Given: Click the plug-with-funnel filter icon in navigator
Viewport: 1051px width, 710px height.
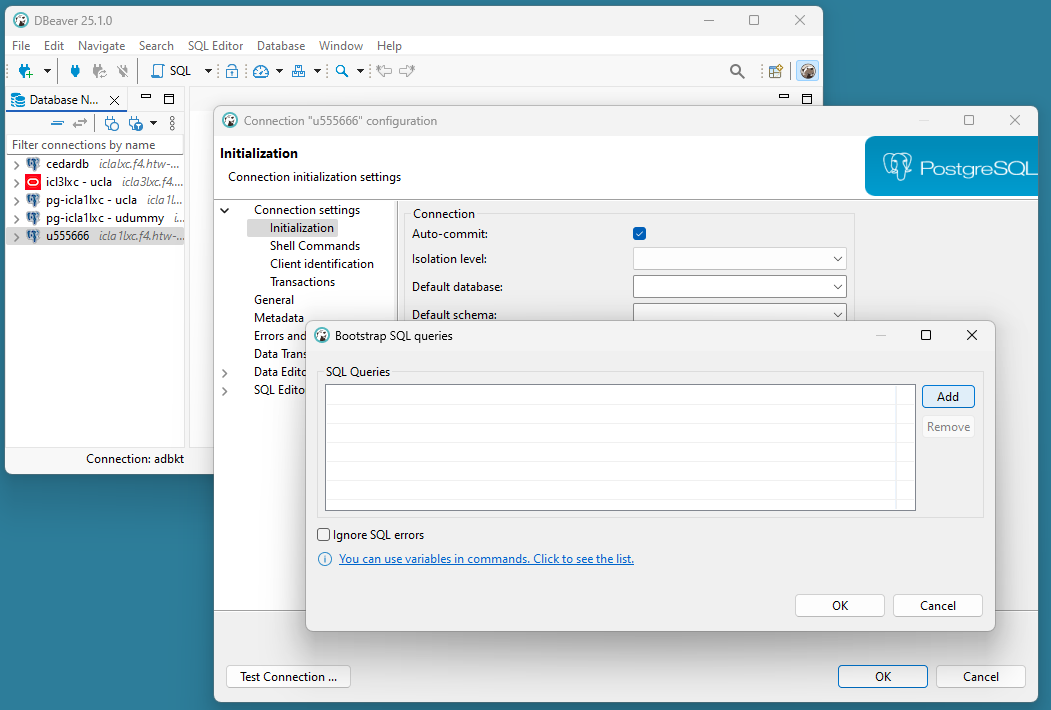Looking at the screenshot, I should tap(135, 123).
